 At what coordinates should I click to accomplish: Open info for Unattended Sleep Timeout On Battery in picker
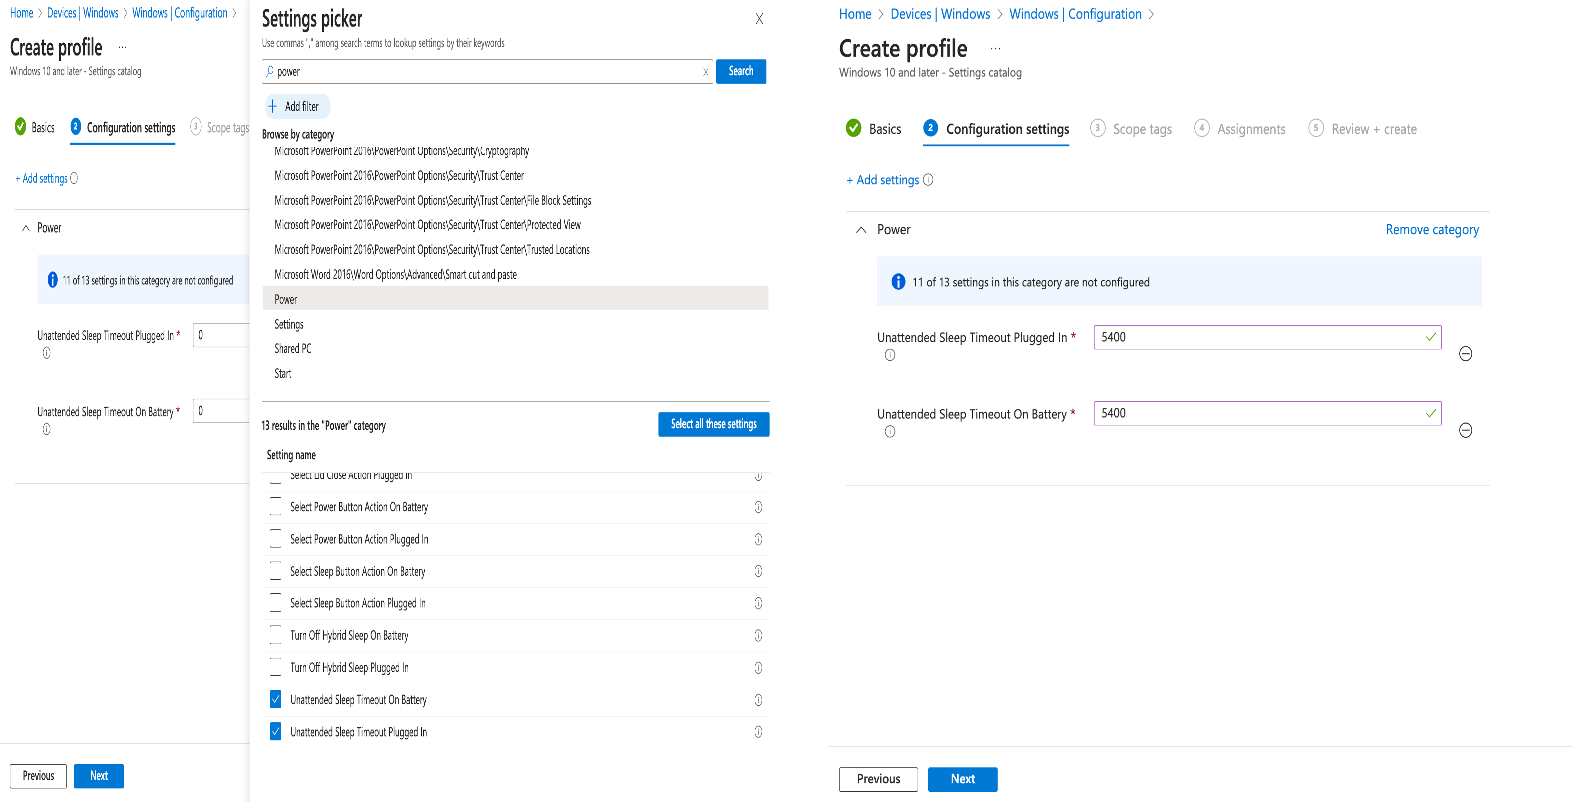point(758,700)
